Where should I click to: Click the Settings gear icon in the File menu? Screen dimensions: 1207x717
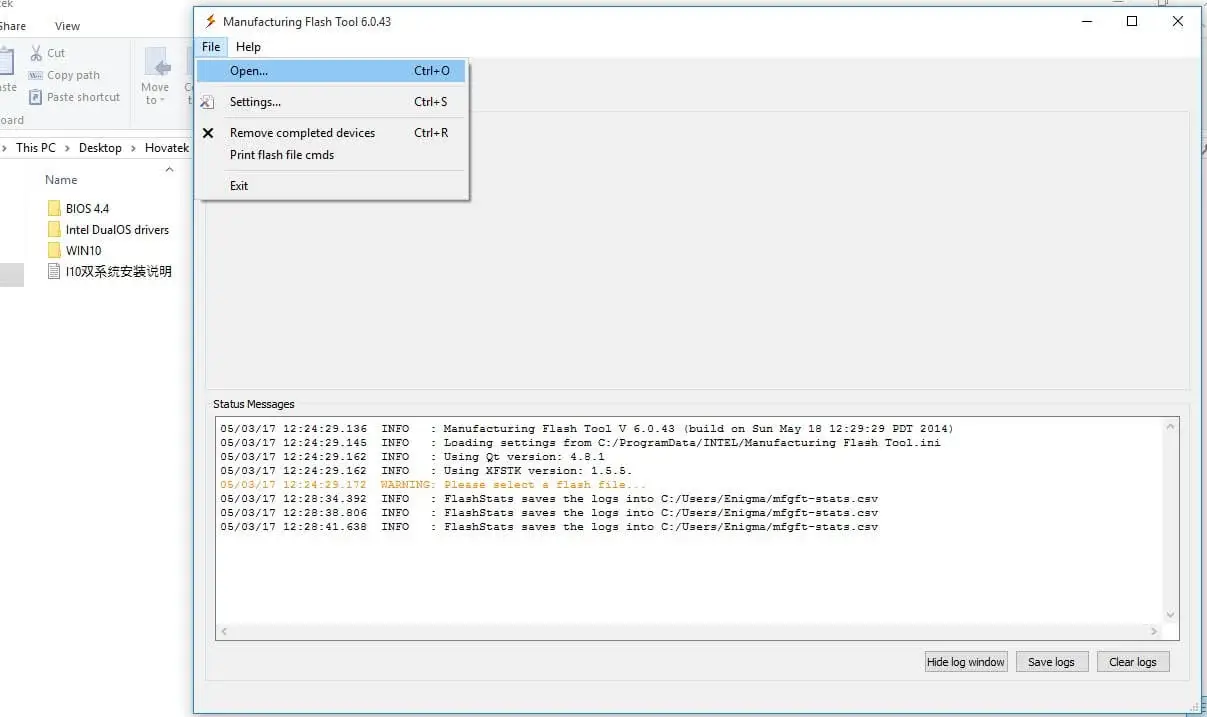point(208,101)
